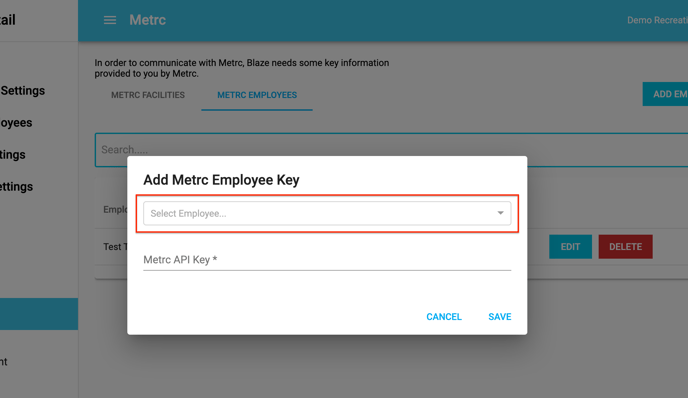The height and width of the screenshot is (398, 688).
Task: Select the highlighted sidebar menu item
Action: tap(39, 314)
